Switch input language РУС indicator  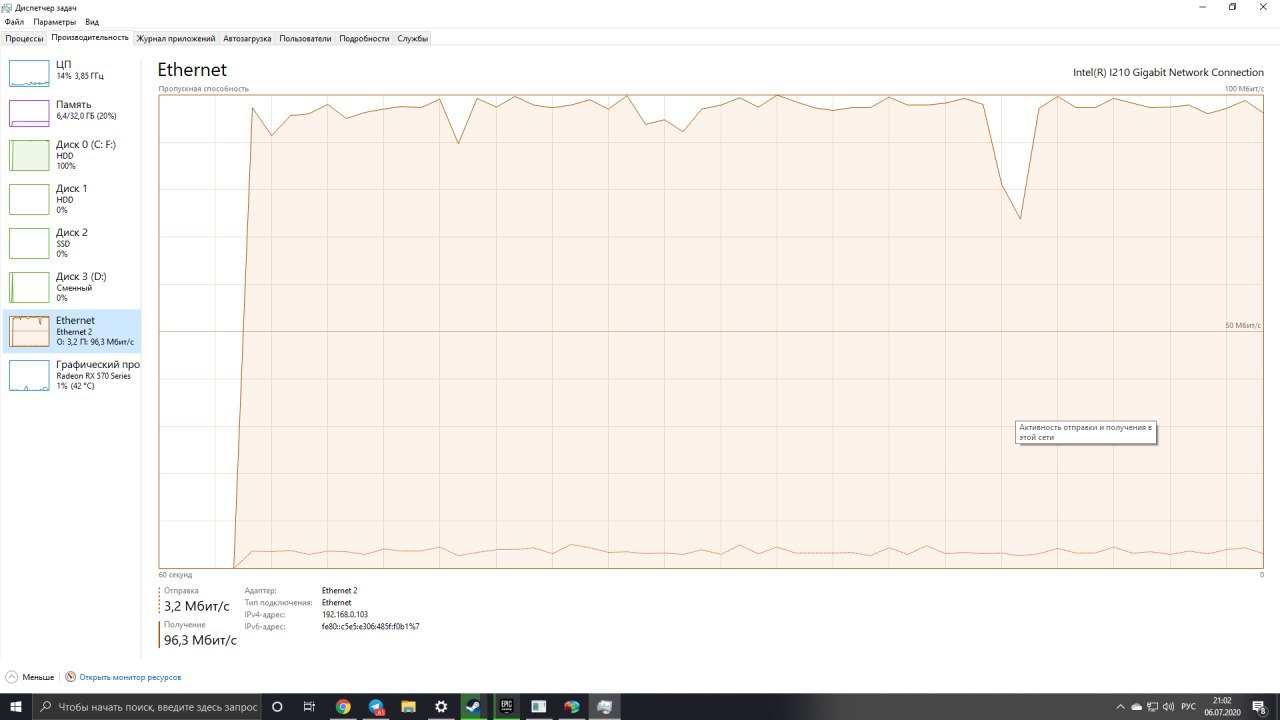coord(1189,706)
